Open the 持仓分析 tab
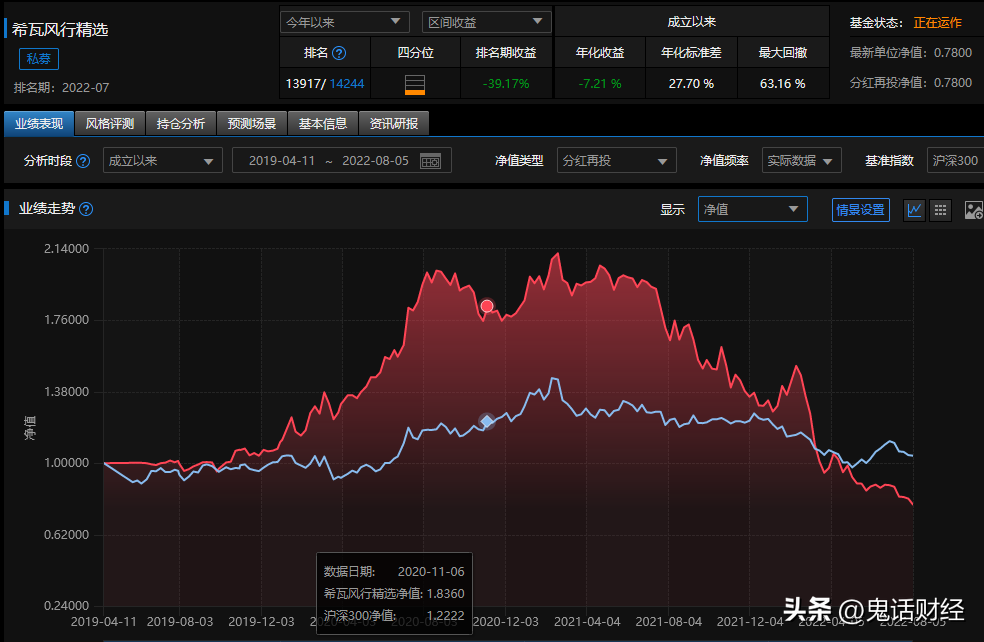The width and height of the screenshot is (984, 642). [x=181, y=124]
